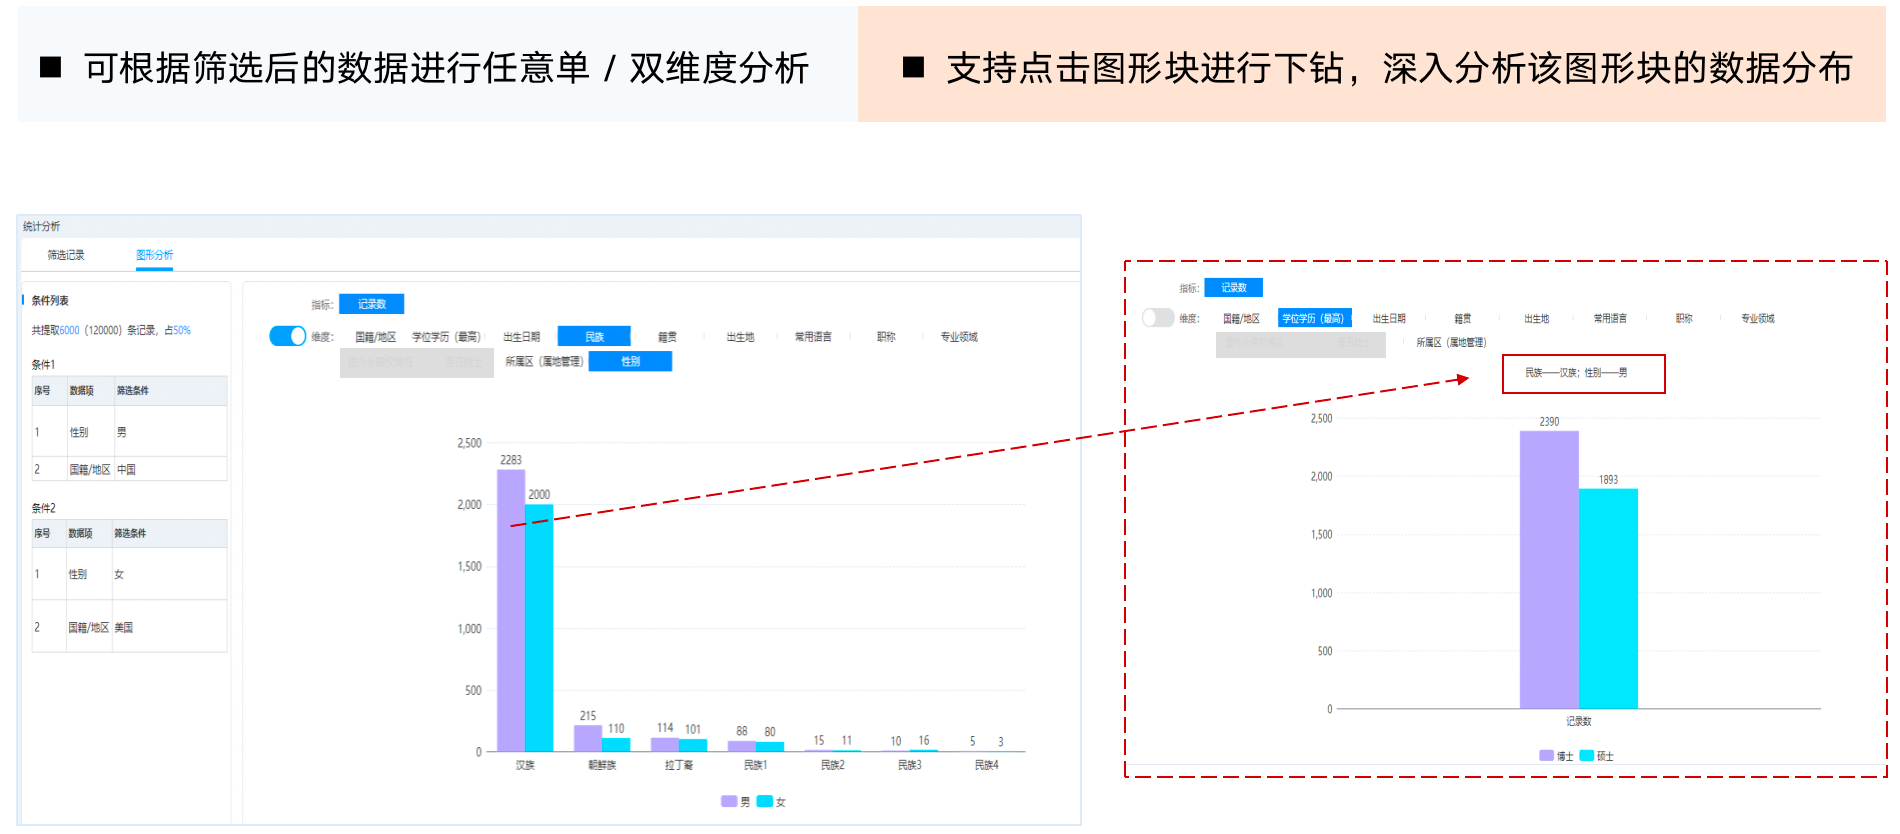Click the purple 男 legend marker
Screen dimensions: 1900x834
click(x=729, y=801)
